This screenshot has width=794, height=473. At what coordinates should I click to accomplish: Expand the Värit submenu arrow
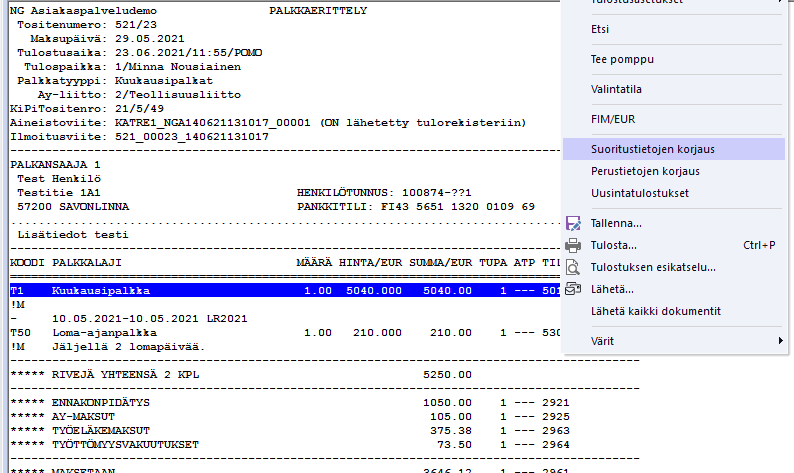[x=780, y=341]
